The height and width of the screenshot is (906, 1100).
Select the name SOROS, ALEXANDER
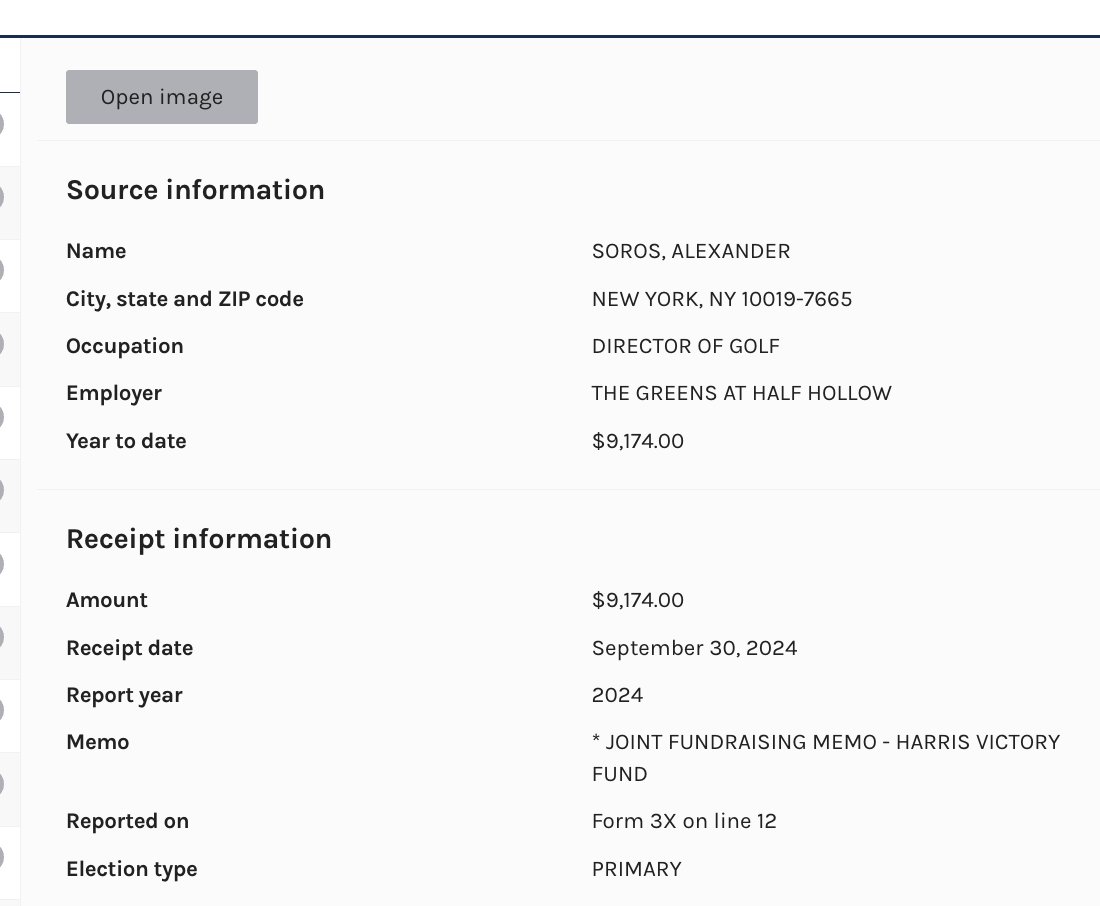click(691, 251)
